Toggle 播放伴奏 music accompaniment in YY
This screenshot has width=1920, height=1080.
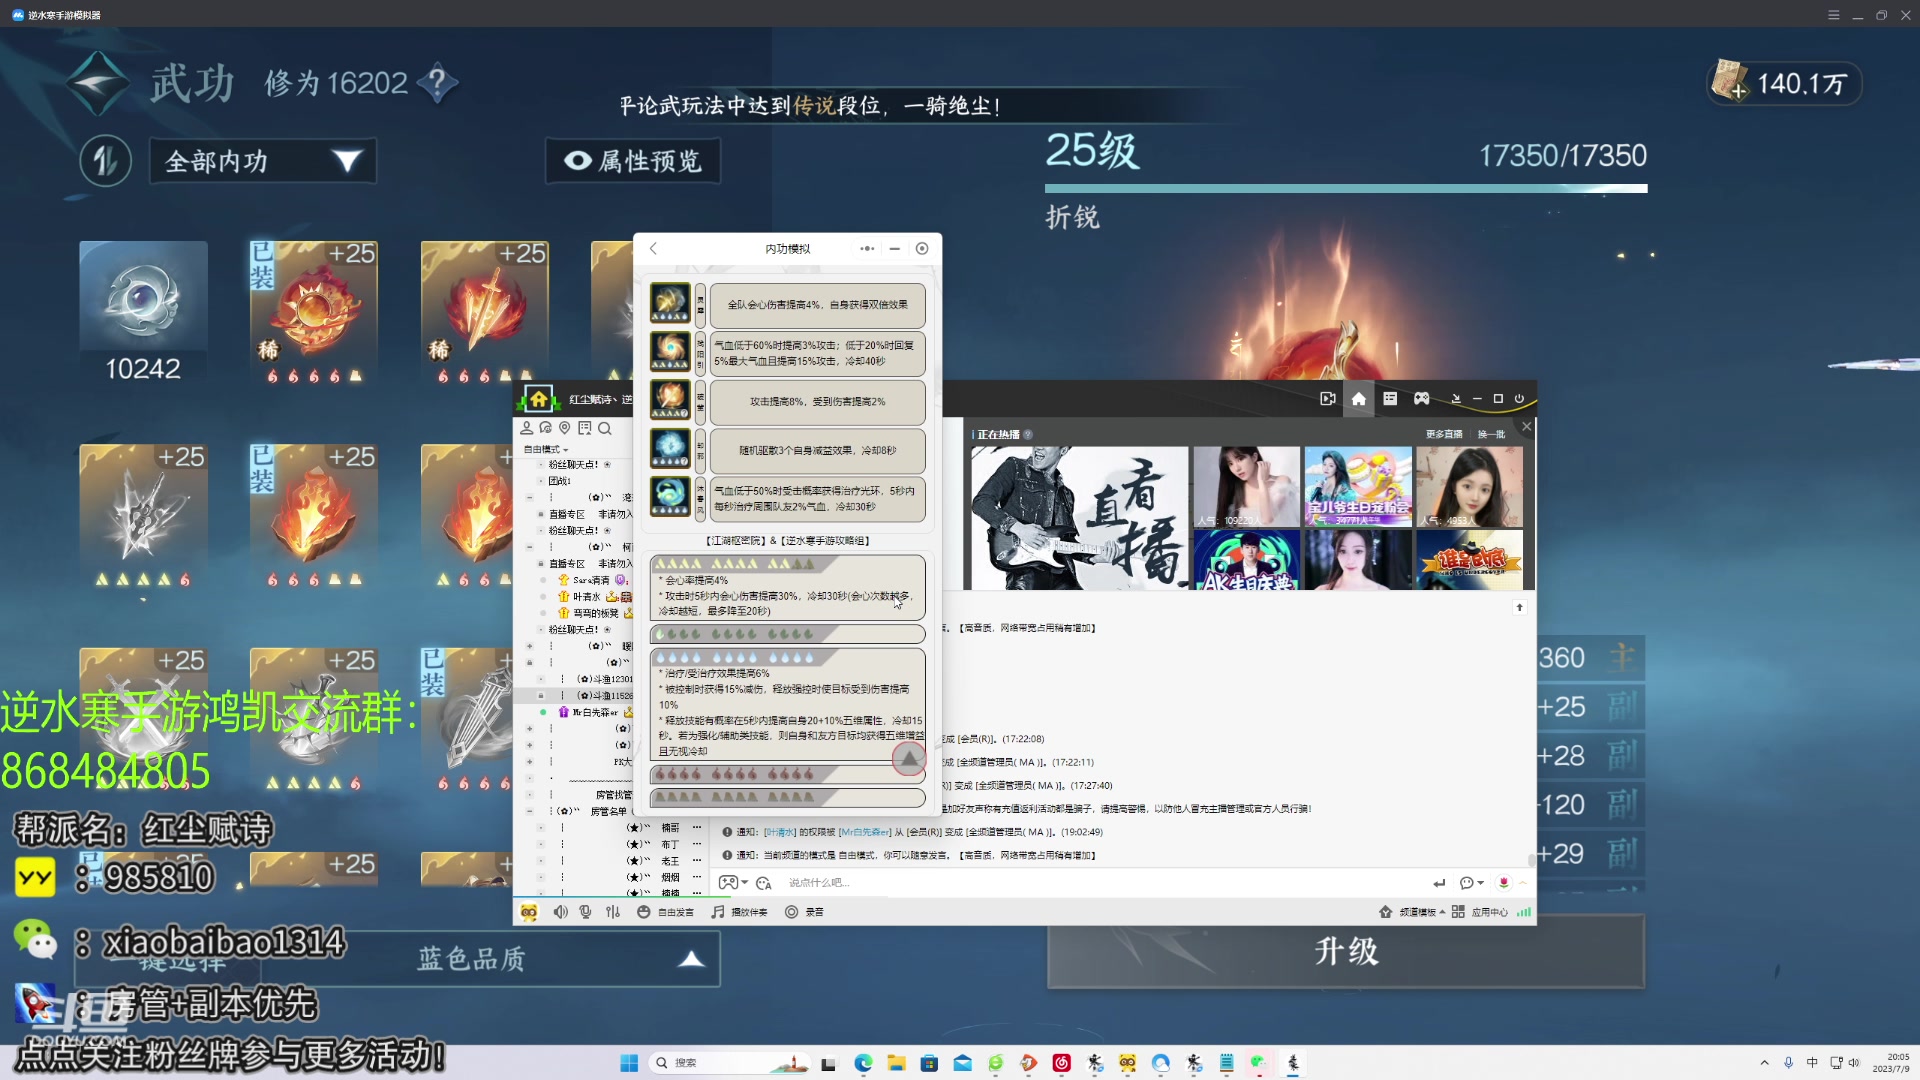tap(740, 912)
